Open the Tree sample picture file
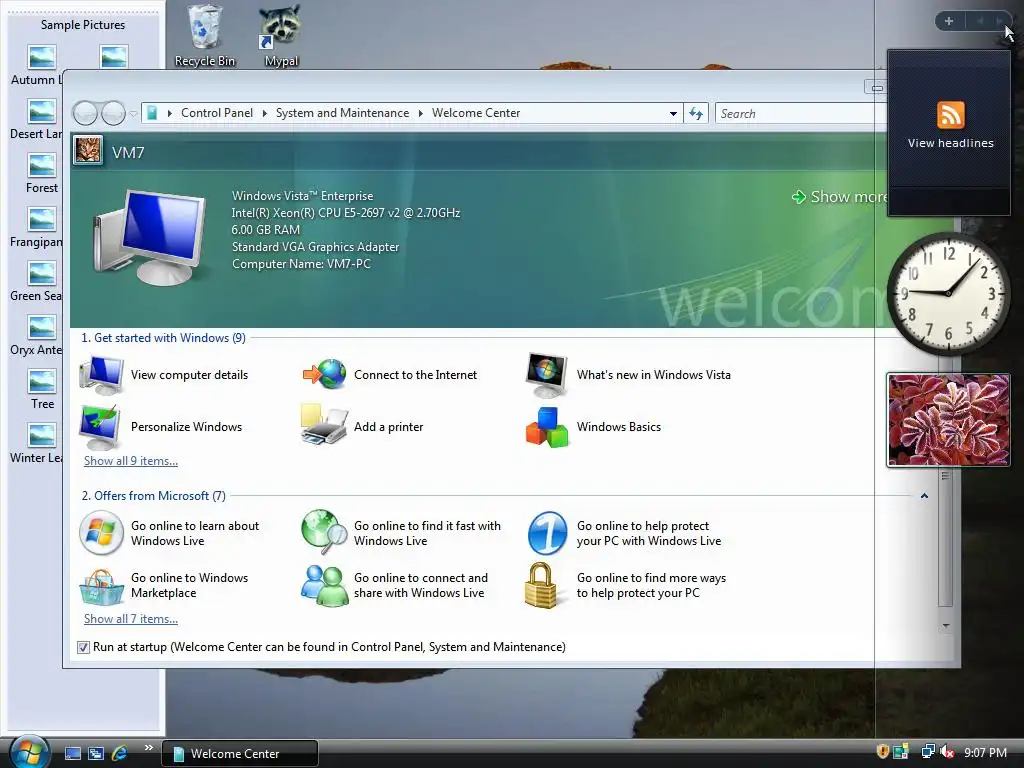Image resolution: width=1024 pixels, height=768 pixels. (x=42, y=389)
